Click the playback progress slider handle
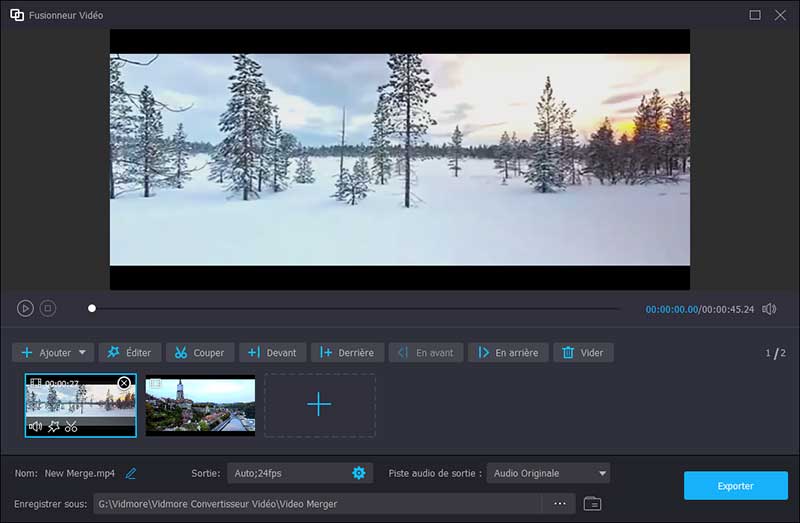800x523 pixels. [x=92, y=309]
